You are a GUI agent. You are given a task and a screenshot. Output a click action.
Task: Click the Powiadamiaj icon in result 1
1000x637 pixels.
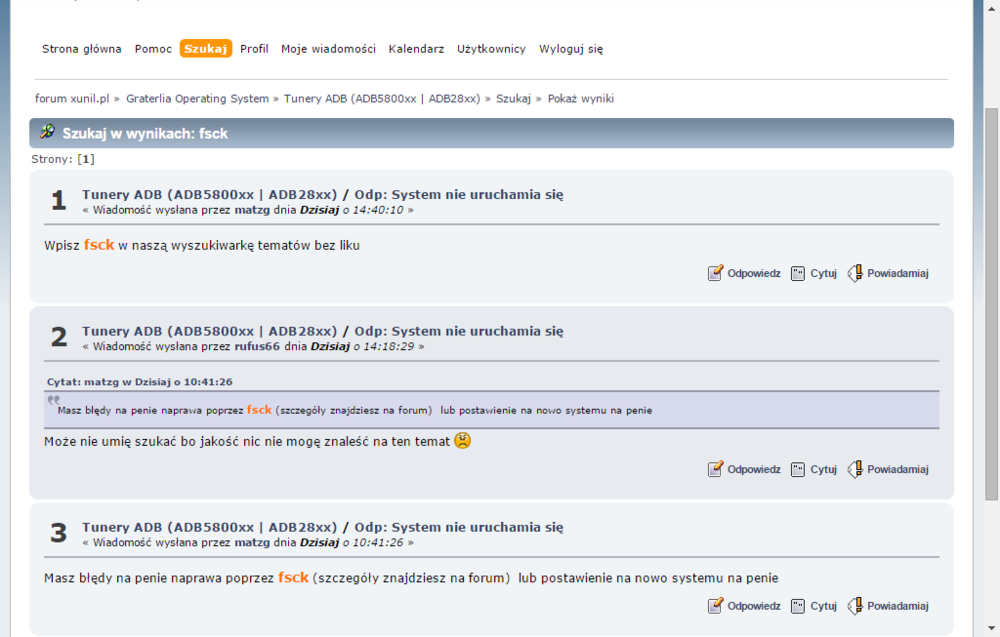coord(855,273)
